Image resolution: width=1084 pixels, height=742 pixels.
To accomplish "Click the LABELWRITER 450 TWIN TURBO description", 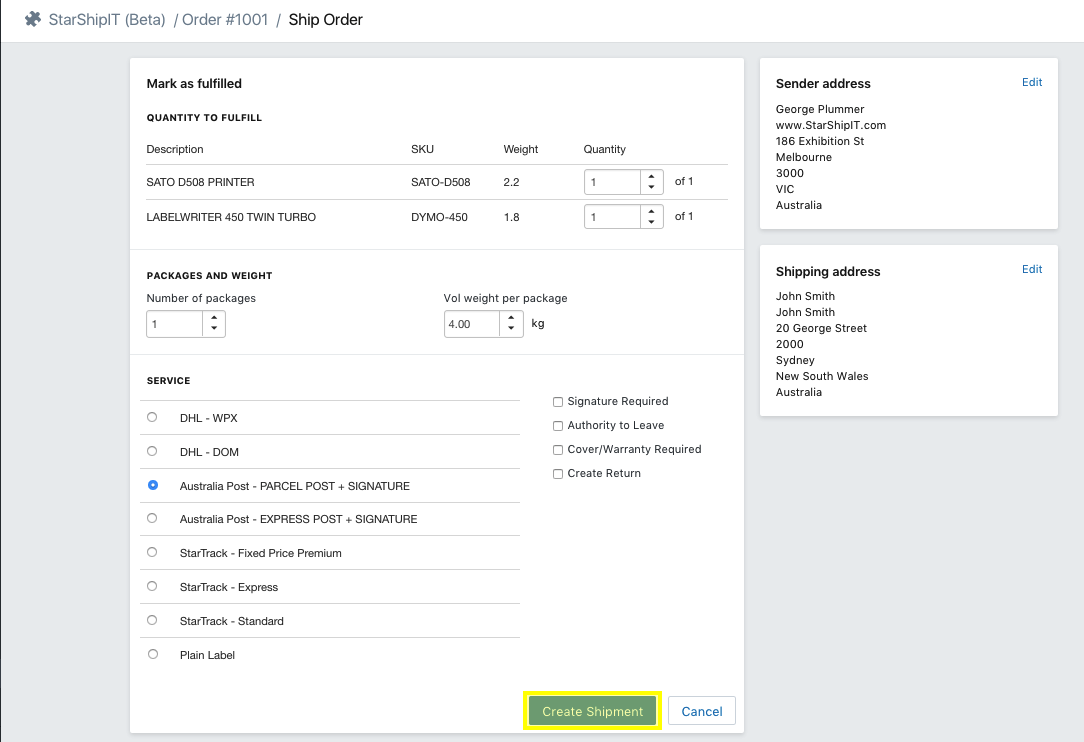I will pos(231,217).
